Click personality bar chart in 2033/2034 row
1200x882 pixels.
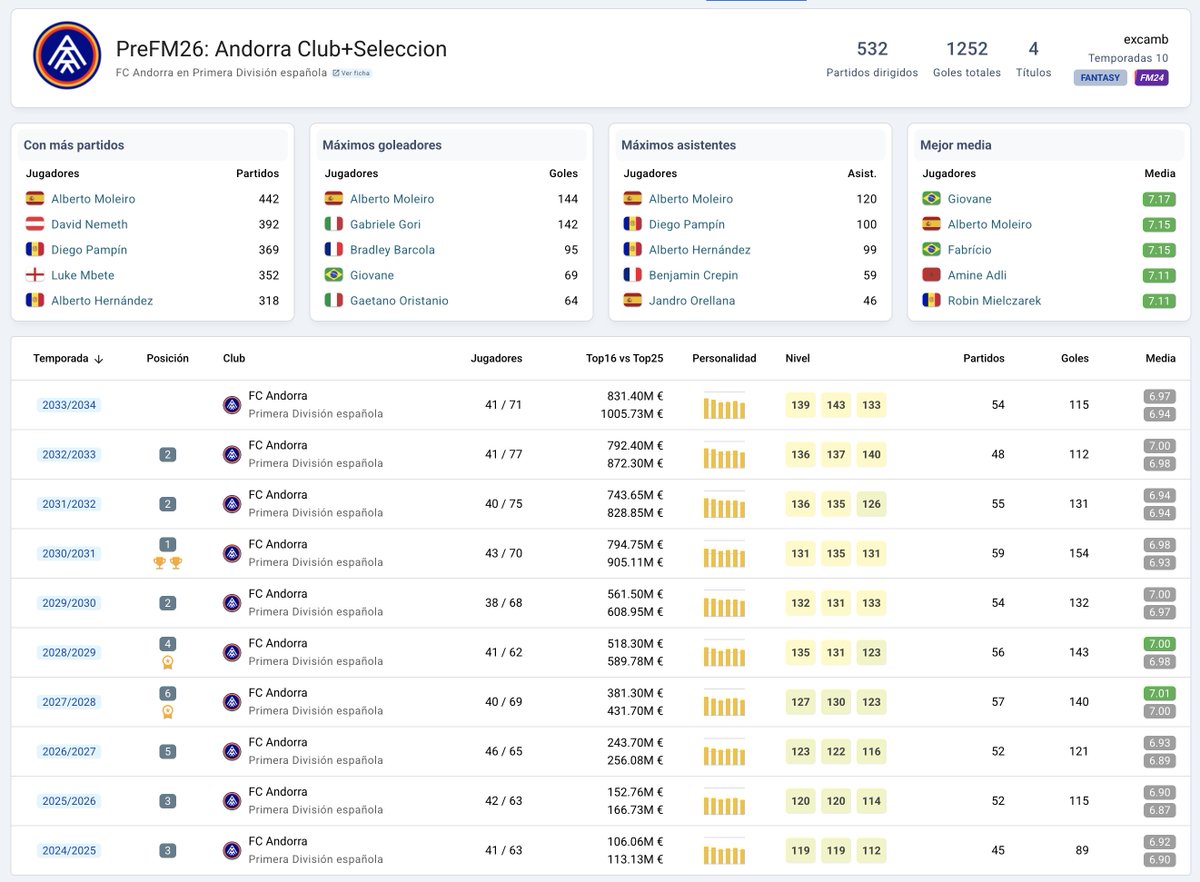point(724,406)
